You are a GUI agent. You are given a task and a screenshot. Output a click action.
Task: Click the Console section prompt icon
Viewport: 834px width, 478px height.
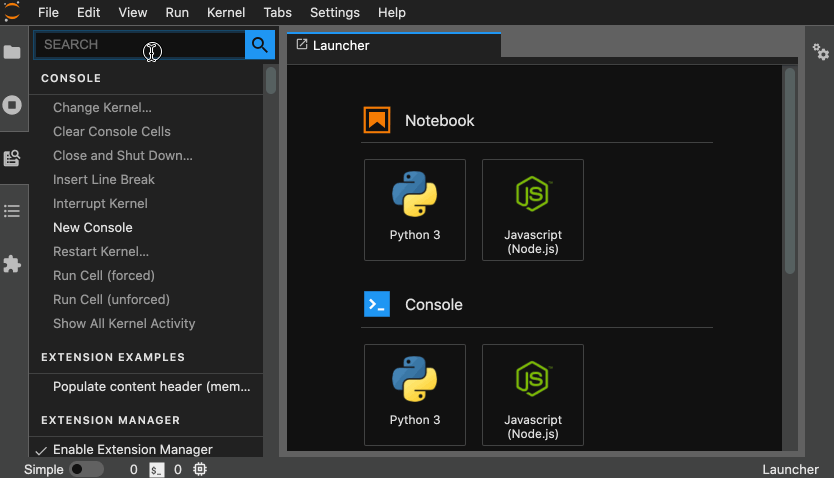click(377, 304)
